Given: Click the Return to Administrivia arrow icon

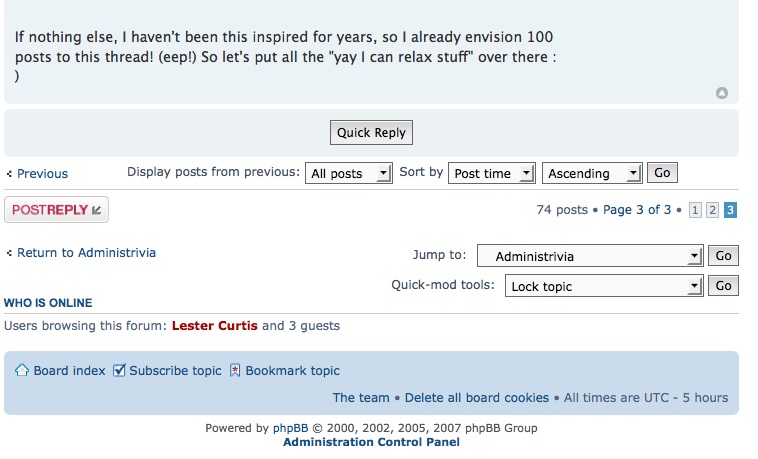Looking at the screenshot, I should (9, 253).
